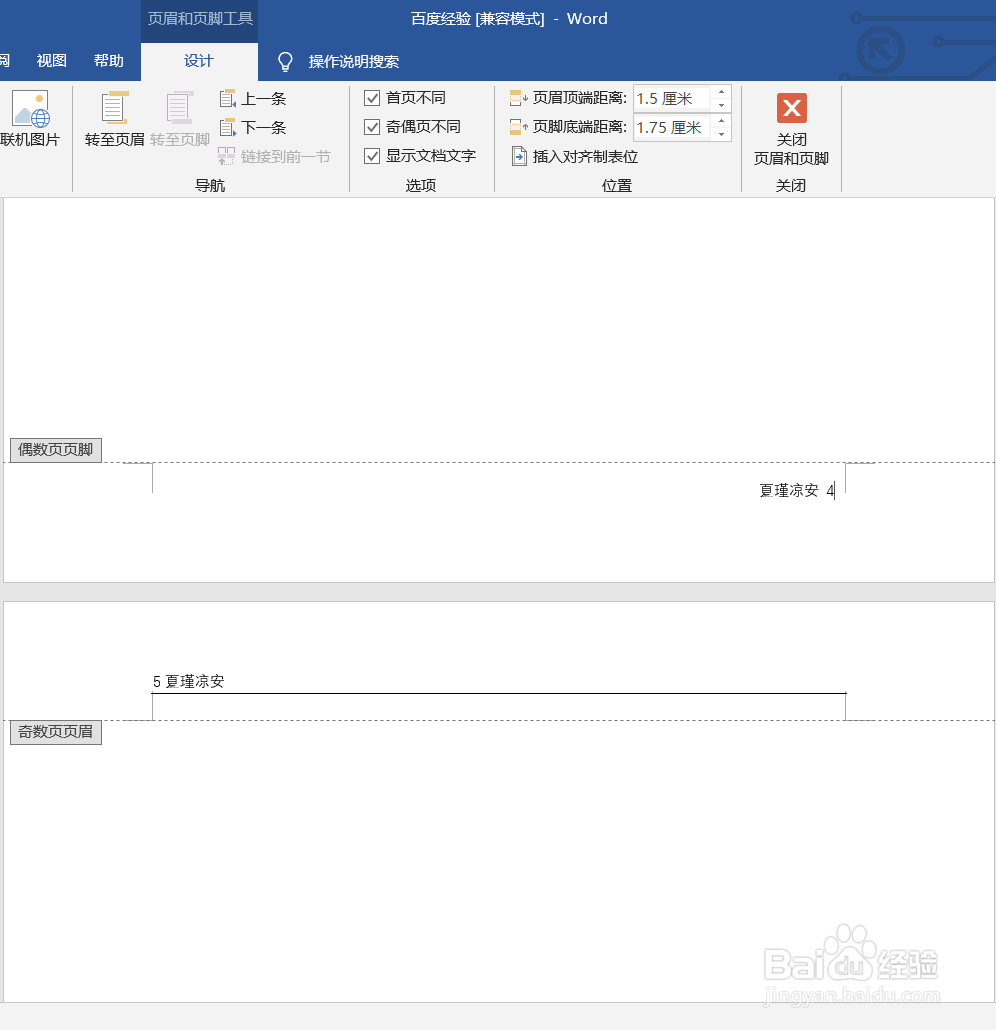Screen dimensions: 996x1030
Task: Decrease footer distance with down stepper arrow
Action: pos(721,132)
